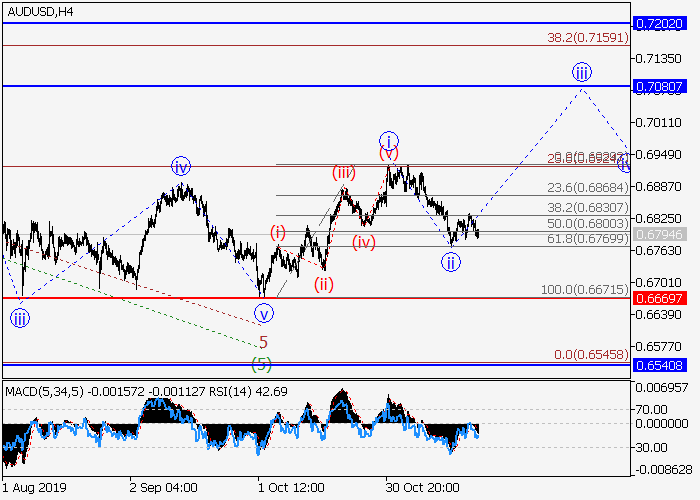
Task: Click the blue circled v wave label
Action: (264, 312)
